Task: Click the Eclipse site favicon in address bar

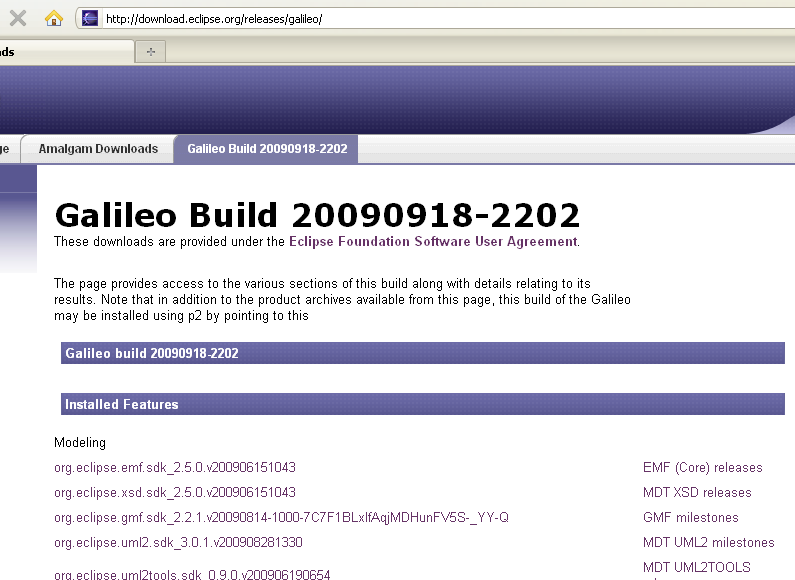Action: pos(90,18)
